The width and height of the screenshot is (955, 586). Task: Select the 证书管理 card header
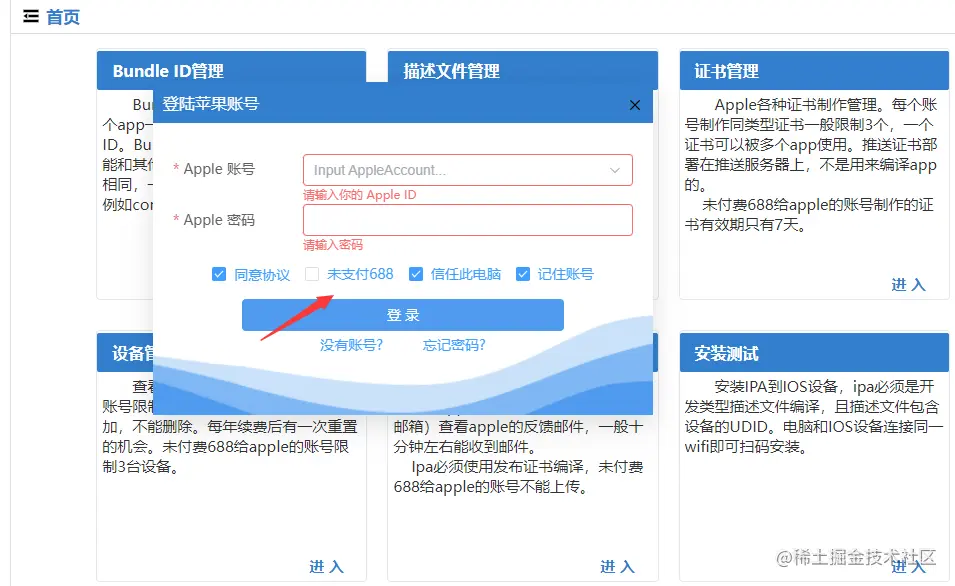tap(814, 71)
